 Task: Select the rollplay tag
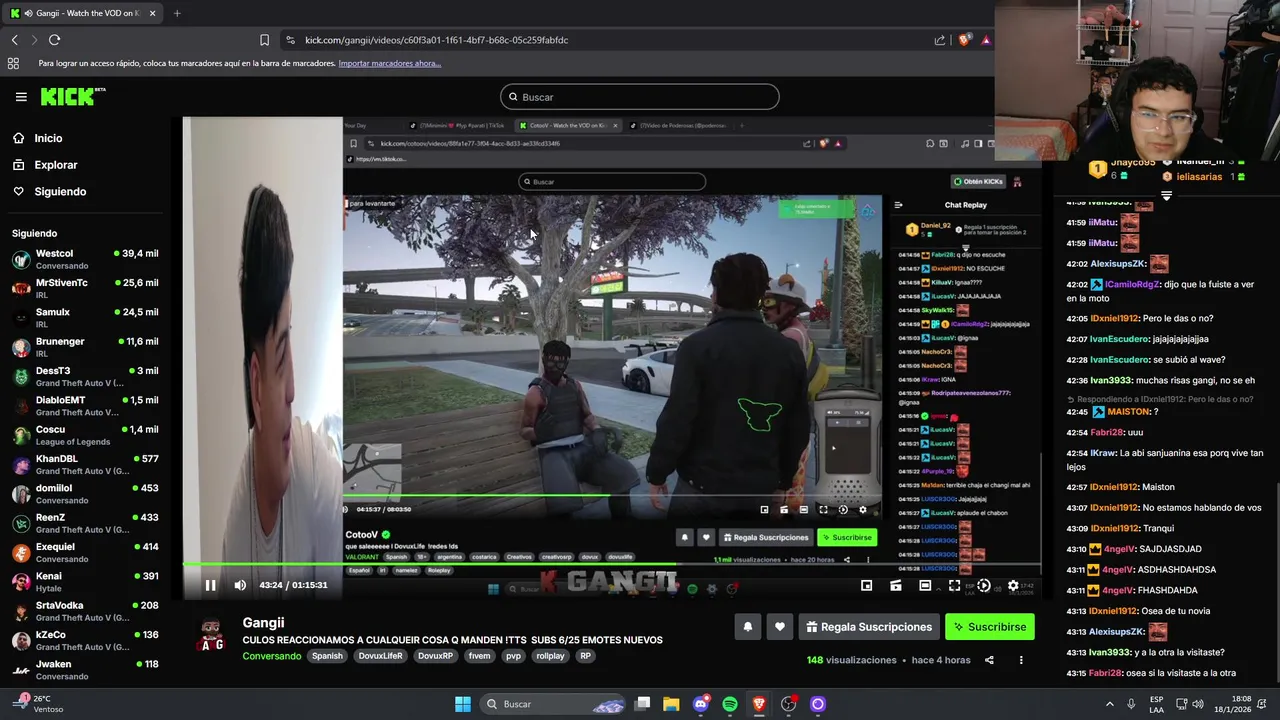coord(550,656)
